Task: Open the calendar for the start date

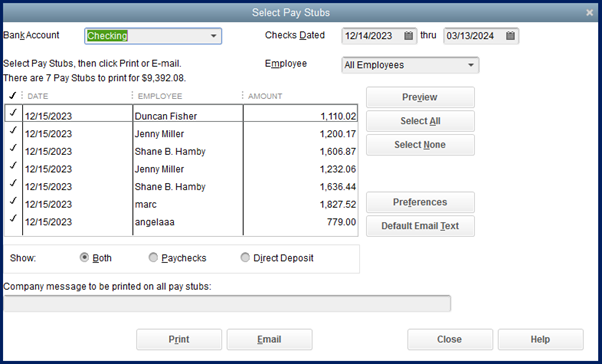Action: click(408, 36)
